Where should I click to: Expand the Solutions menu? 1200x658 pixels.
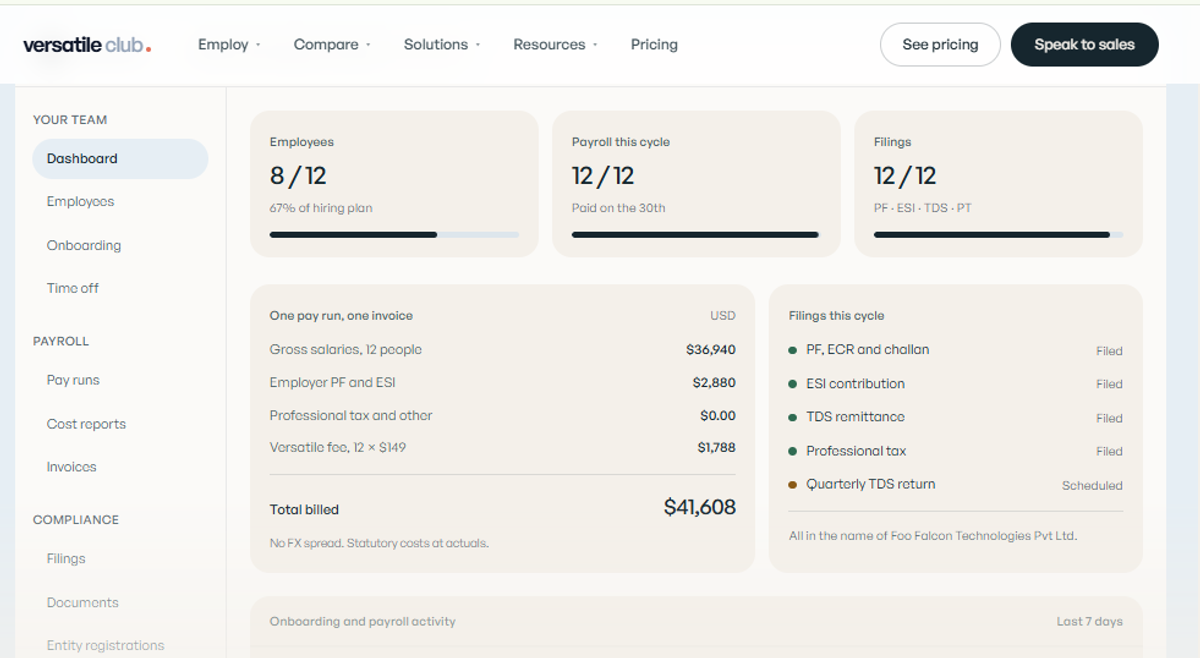click(442, 45)
